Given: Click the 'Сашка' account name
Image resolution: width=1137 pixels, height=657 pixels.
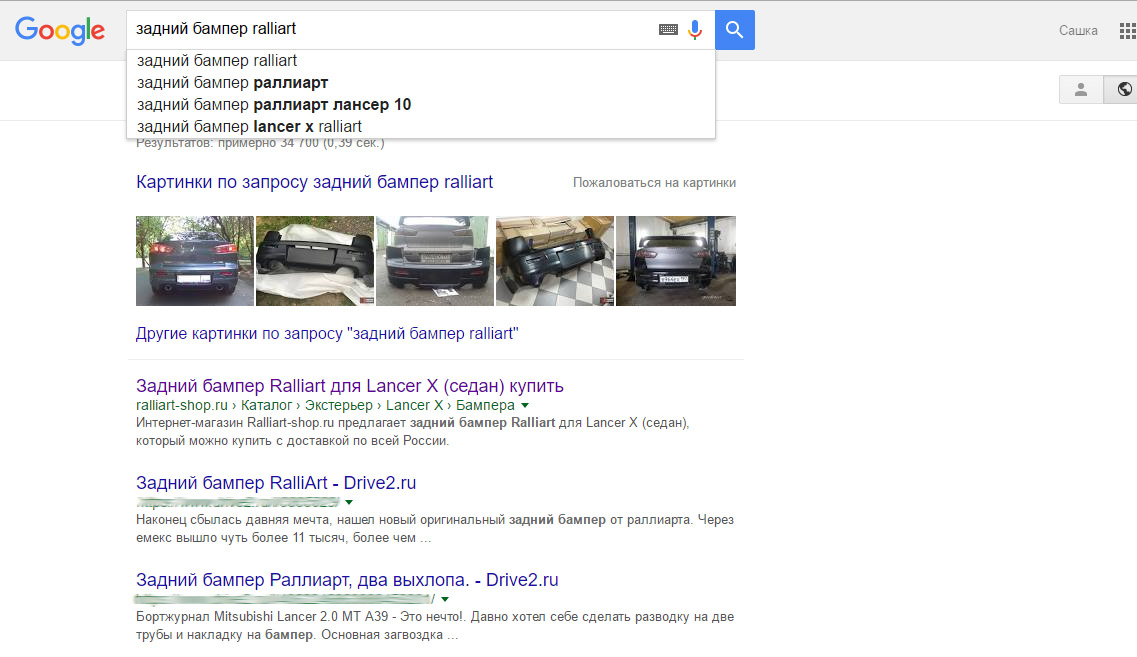Looking at the screenshot, I should pos(1078,30).
